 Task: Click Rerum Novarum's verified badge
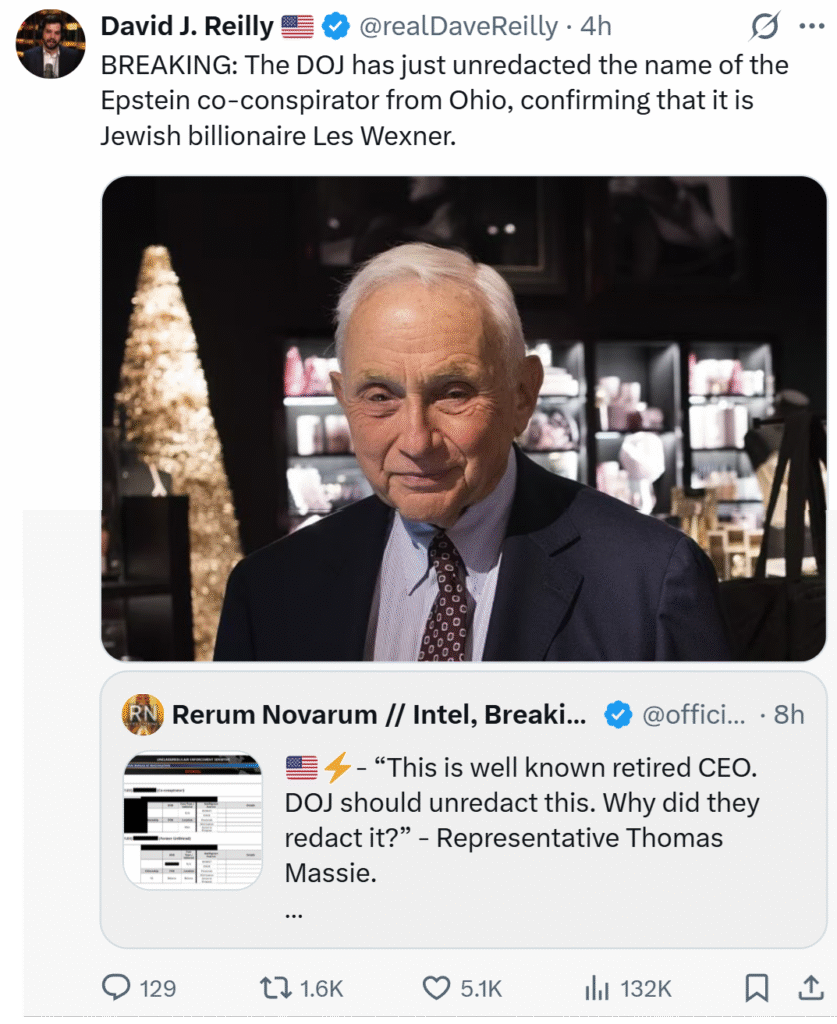619,714
